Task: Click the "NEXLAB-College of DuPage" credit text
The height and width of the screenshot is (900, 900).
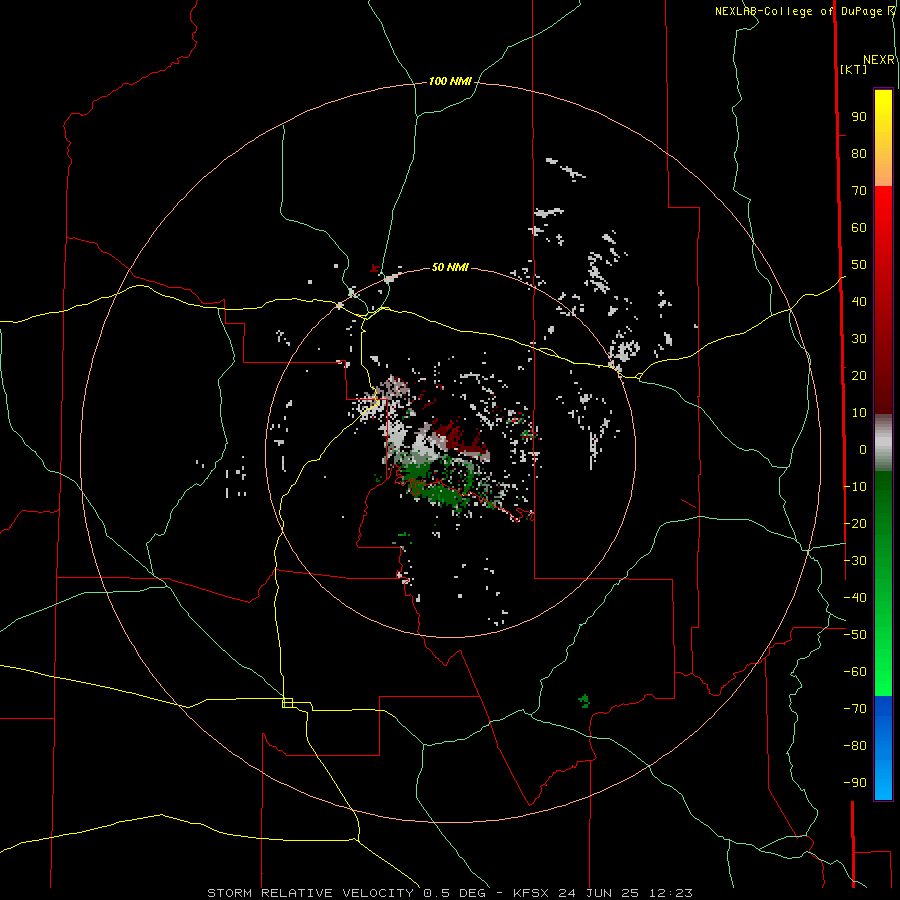Action: 800,11
